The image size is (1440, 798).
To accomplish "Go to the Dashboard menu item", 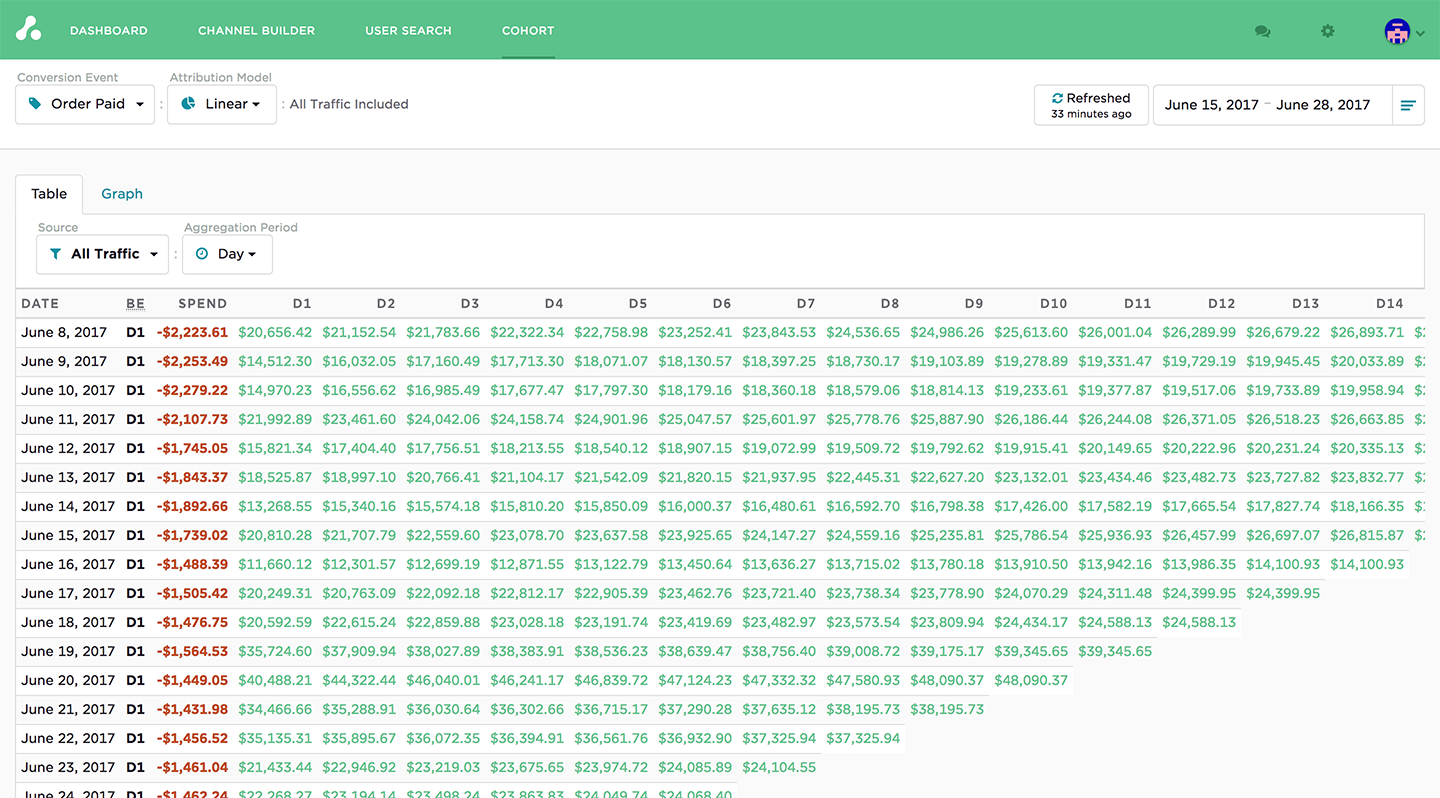I will [109, 31].
